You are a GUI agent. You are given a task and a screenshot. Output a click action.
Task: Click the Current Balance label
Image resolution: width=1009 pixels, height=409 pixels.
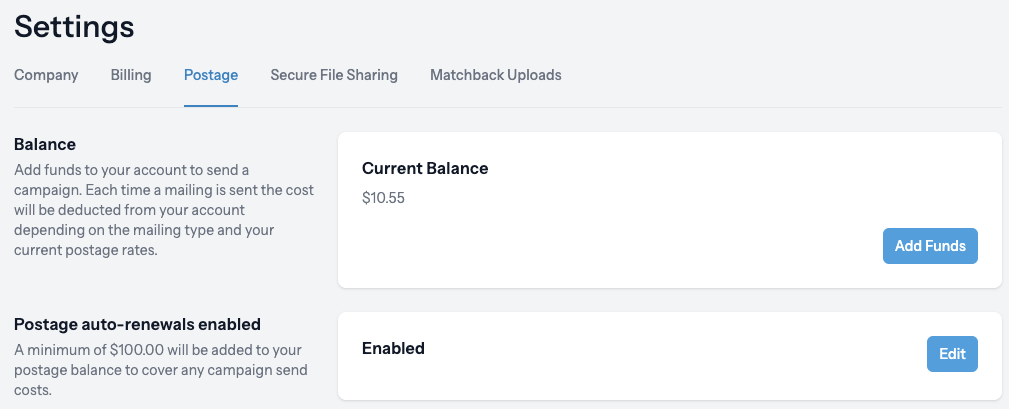pos(425,168)
